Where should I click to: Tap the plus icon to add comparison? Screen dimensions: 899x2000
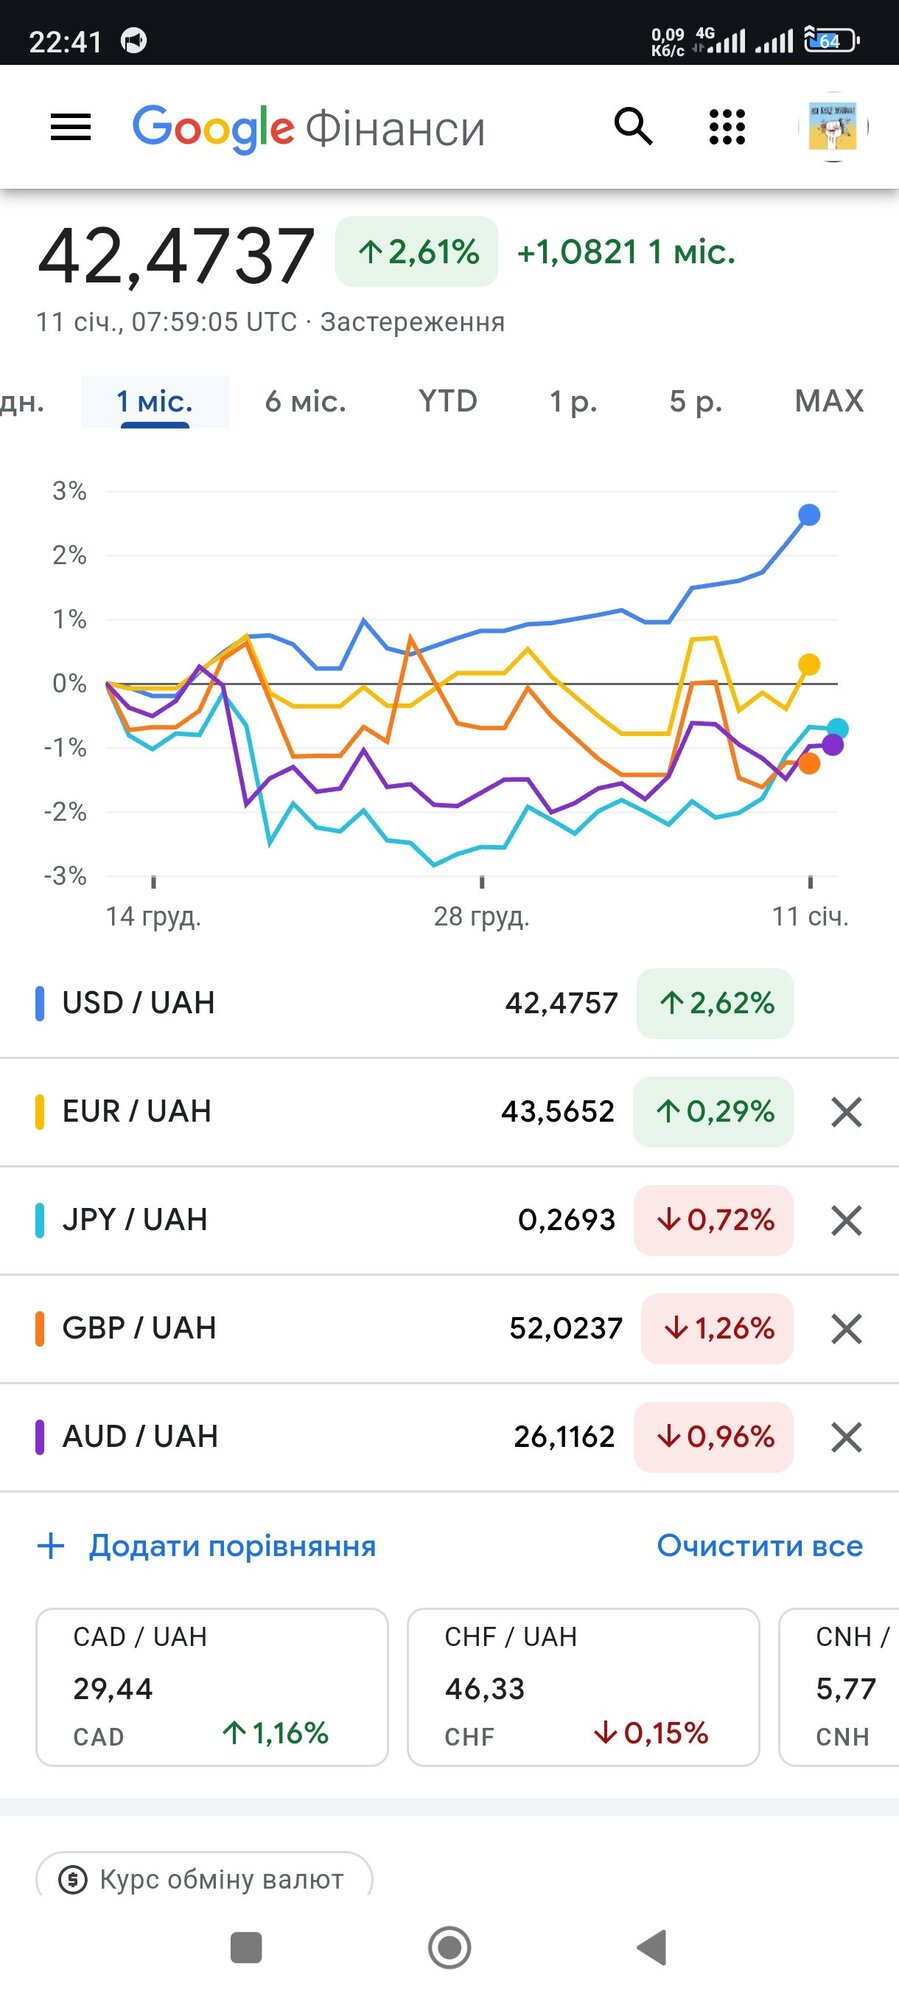[51, 1546]
